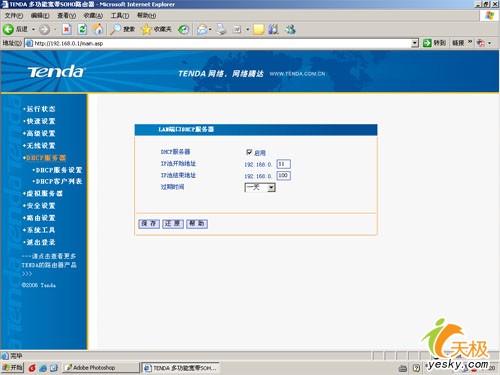Click the Refresh page icon
The height and width of the screenshot is (375, 500).
[x=82, y=29]
